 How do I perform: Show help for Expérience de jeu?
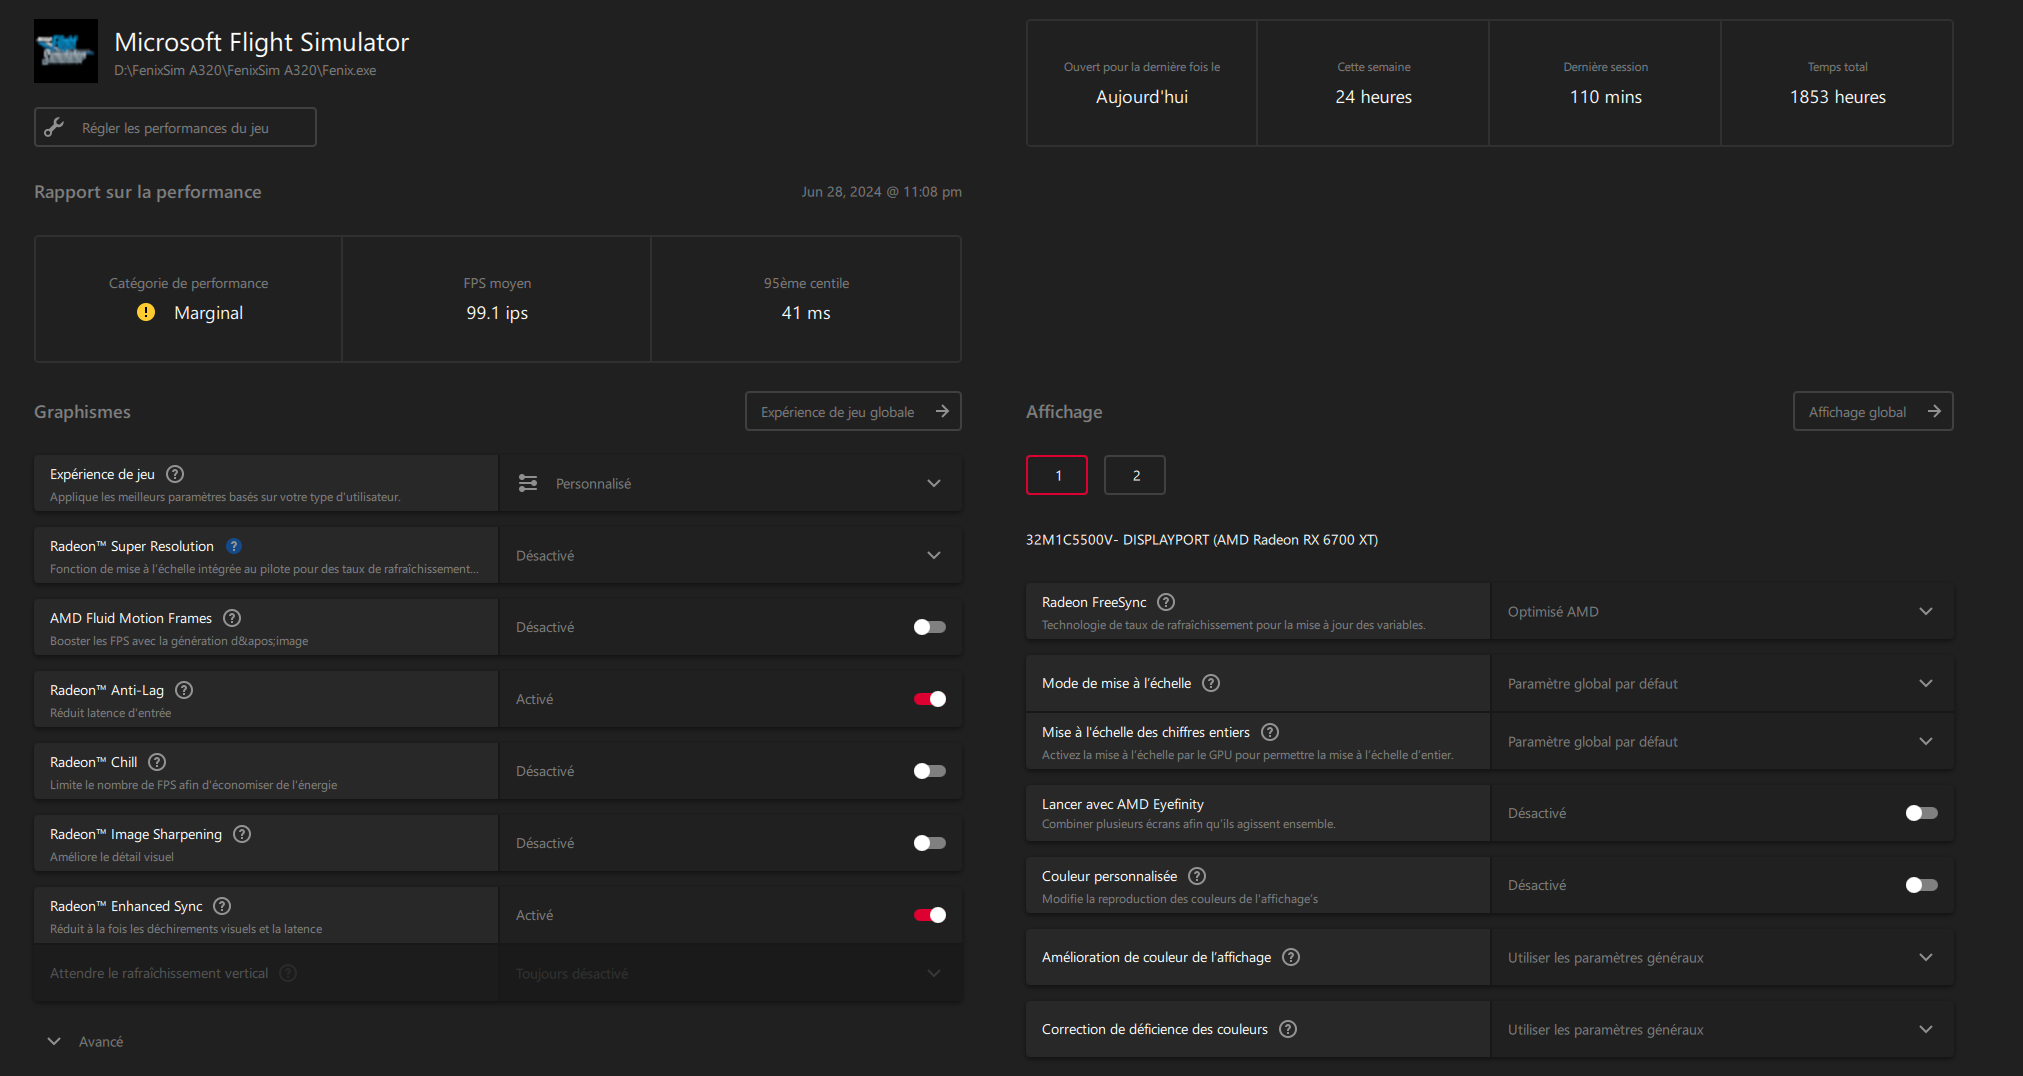[x=175, y=474]
